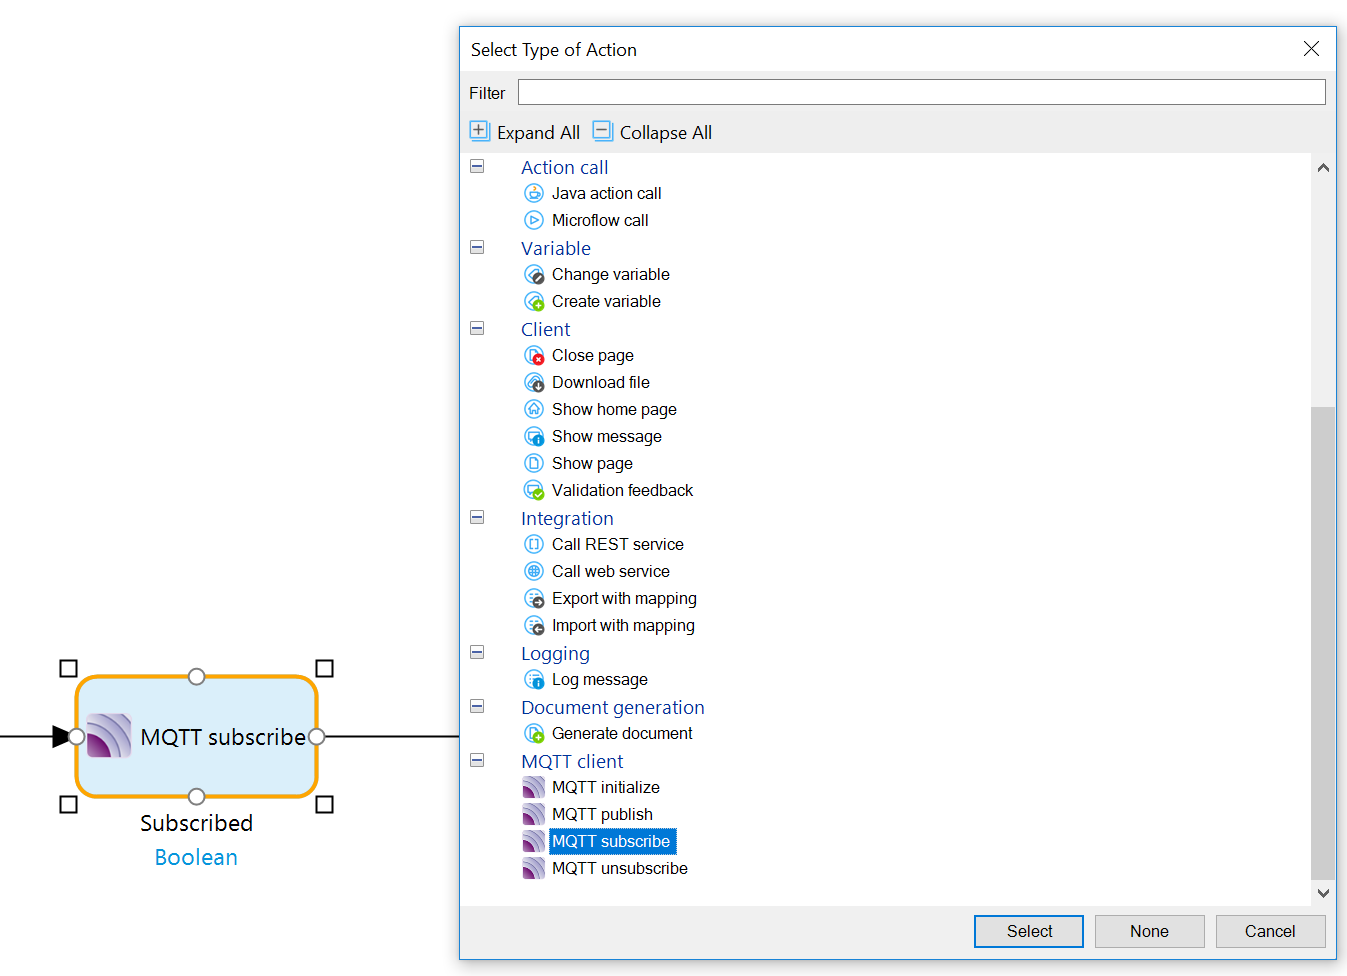
Task: Collapse the Logging group
Action: 477,652
